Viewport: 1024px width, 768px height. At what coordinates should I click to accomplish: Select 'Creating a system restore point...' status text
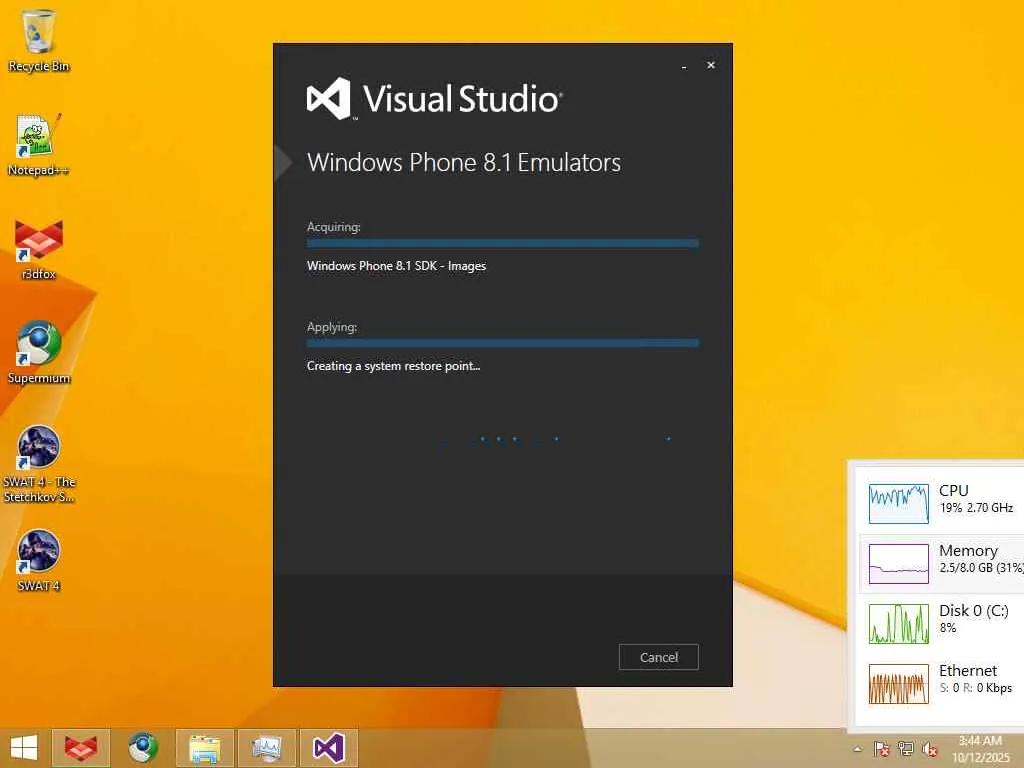(x=394, y=366)
